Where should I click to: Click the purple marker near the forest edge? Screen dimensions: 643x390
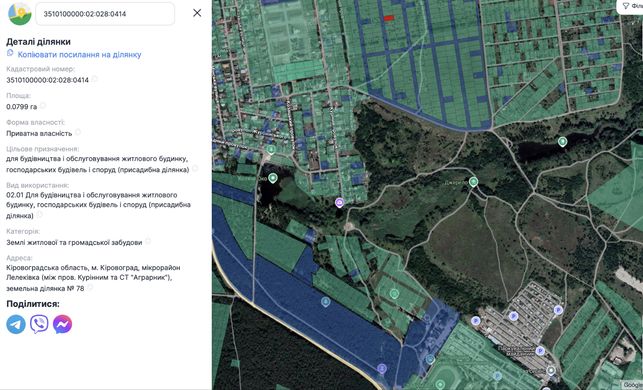[340, 202]
